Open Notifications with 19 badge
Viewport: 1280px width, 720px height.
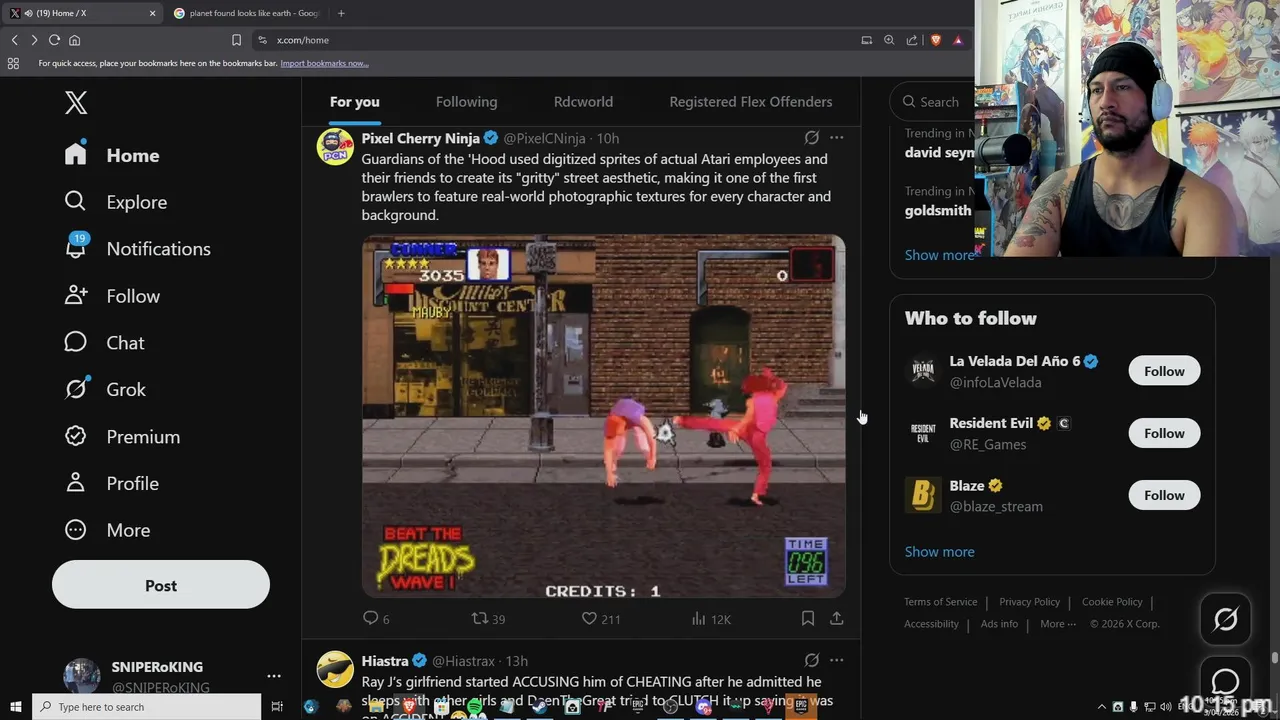[137, 249]
